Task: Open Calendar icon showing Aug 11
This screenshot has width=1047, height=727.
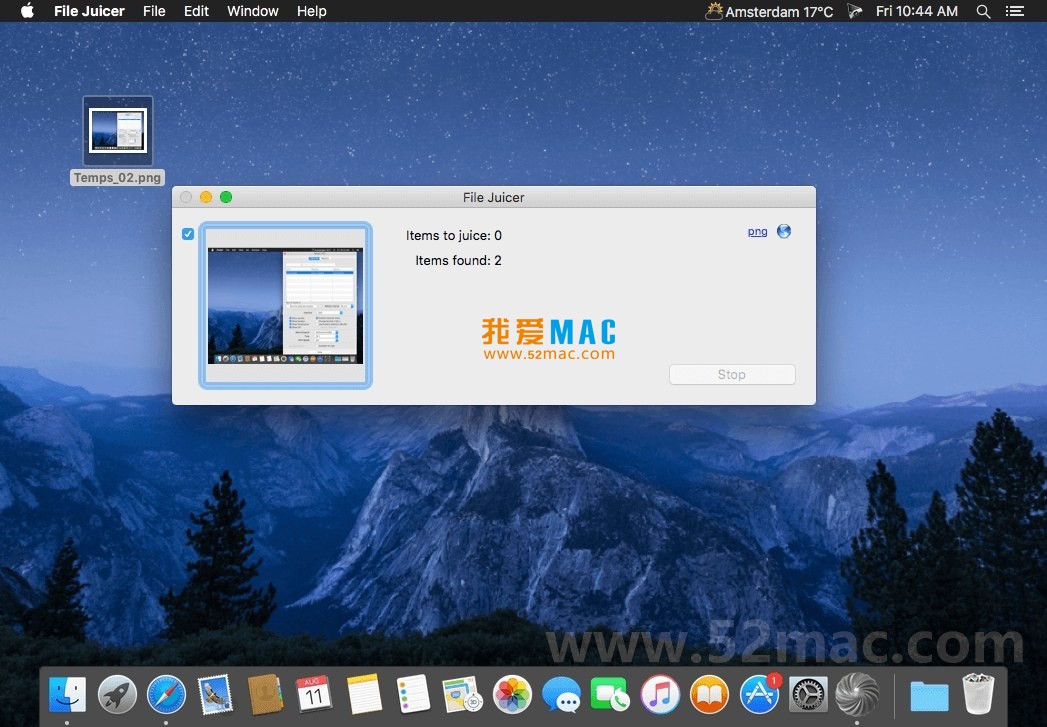Action: (x=314, y=694)
